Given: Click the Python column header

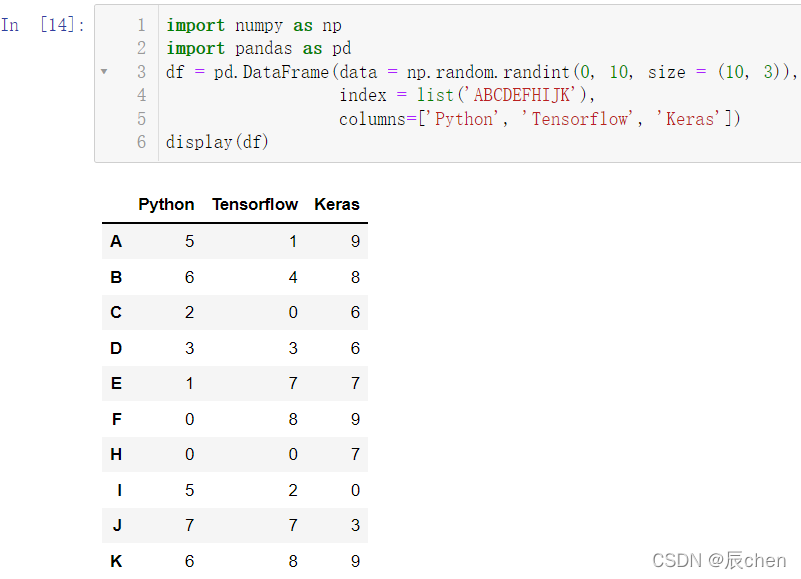Looking at the screenshot, I should click(166, 204).
